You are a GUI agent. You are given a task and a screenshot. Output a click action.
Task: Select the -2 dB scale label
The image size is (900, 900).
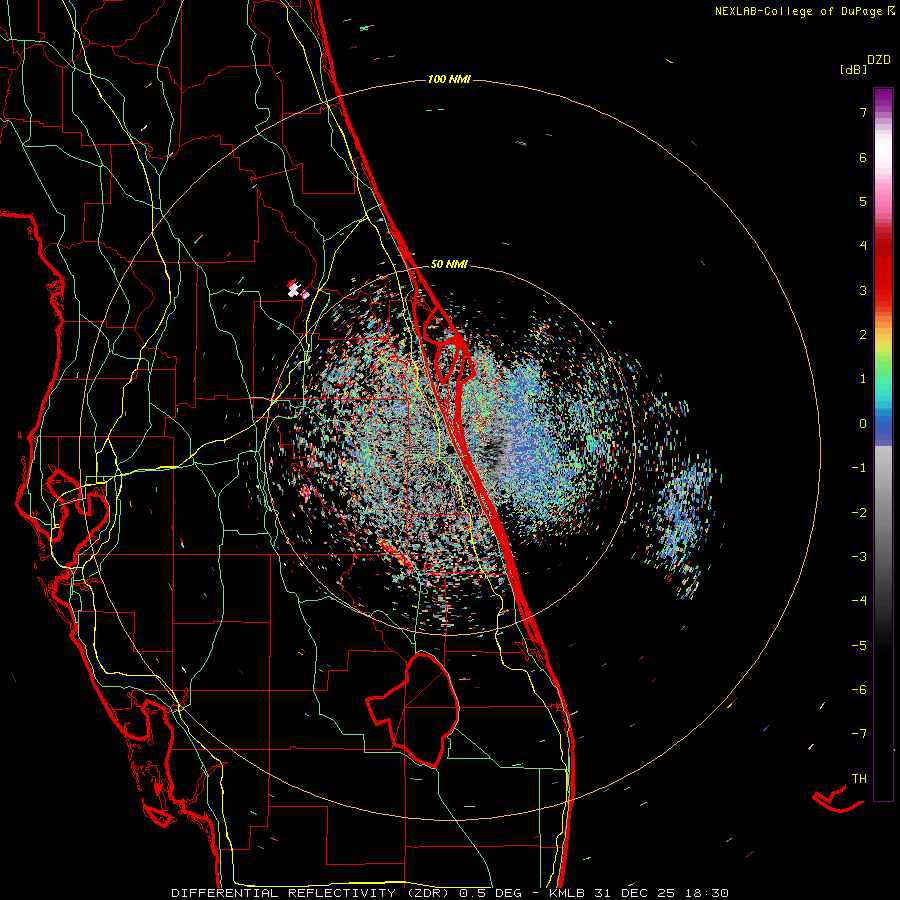click(859, 513)
